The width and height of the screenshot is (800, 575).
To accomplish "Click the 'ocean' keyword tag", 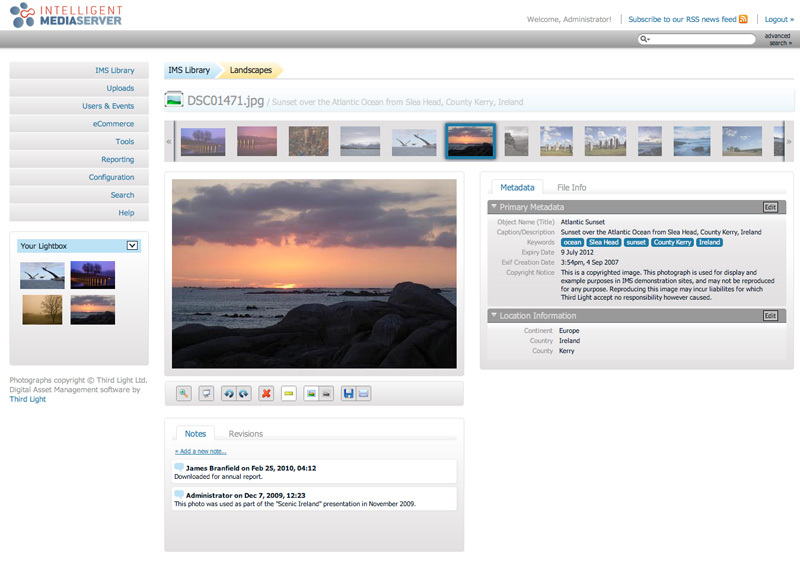I will 572,242.
